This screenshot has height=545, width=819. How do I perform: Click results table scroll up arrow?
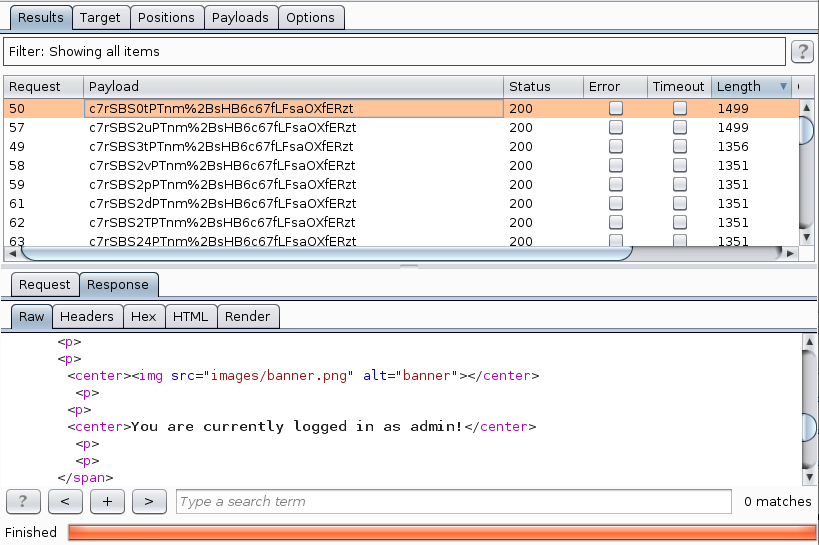click(806, 108)
